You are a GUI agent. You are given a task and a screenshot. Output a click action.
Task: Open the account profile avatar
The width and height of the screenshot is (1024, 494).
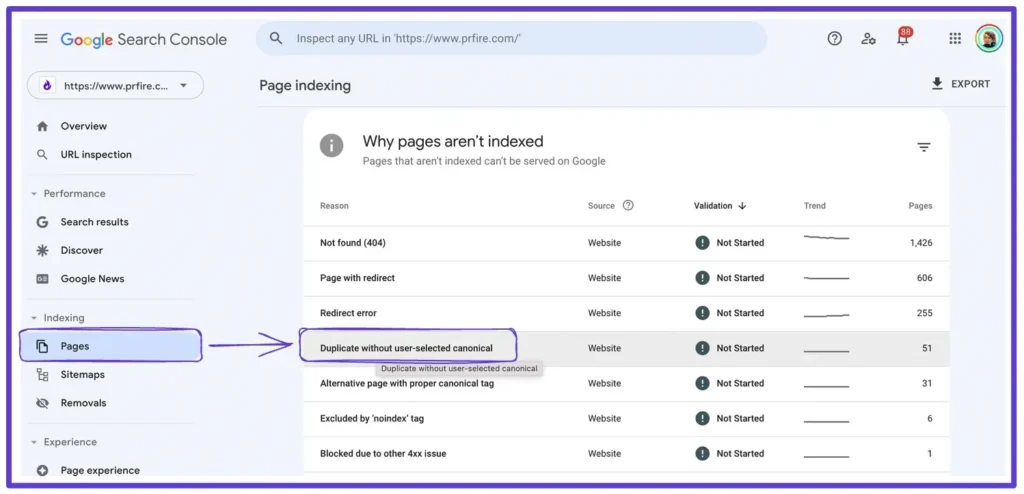coord(989,39)
